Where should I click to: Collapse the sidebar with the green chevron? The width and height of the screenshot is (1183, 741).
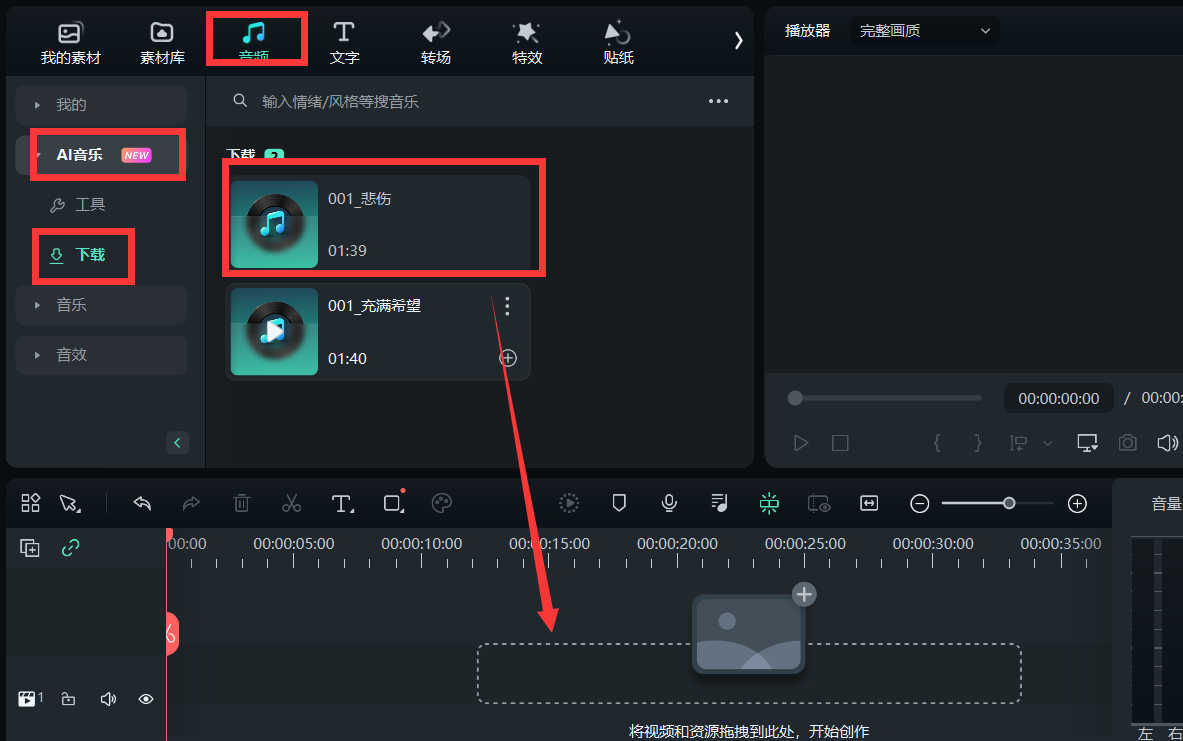tap(177, 443)
